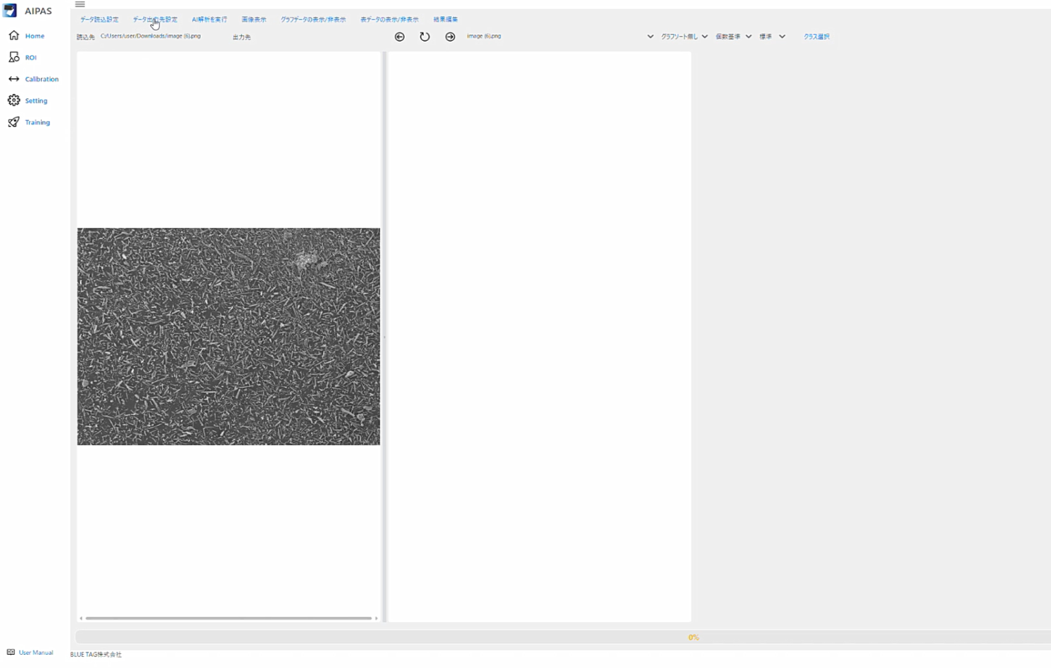Screen dimensions: 1051x668
Task: Click the Setting gear icon
Action: [13, 100]
